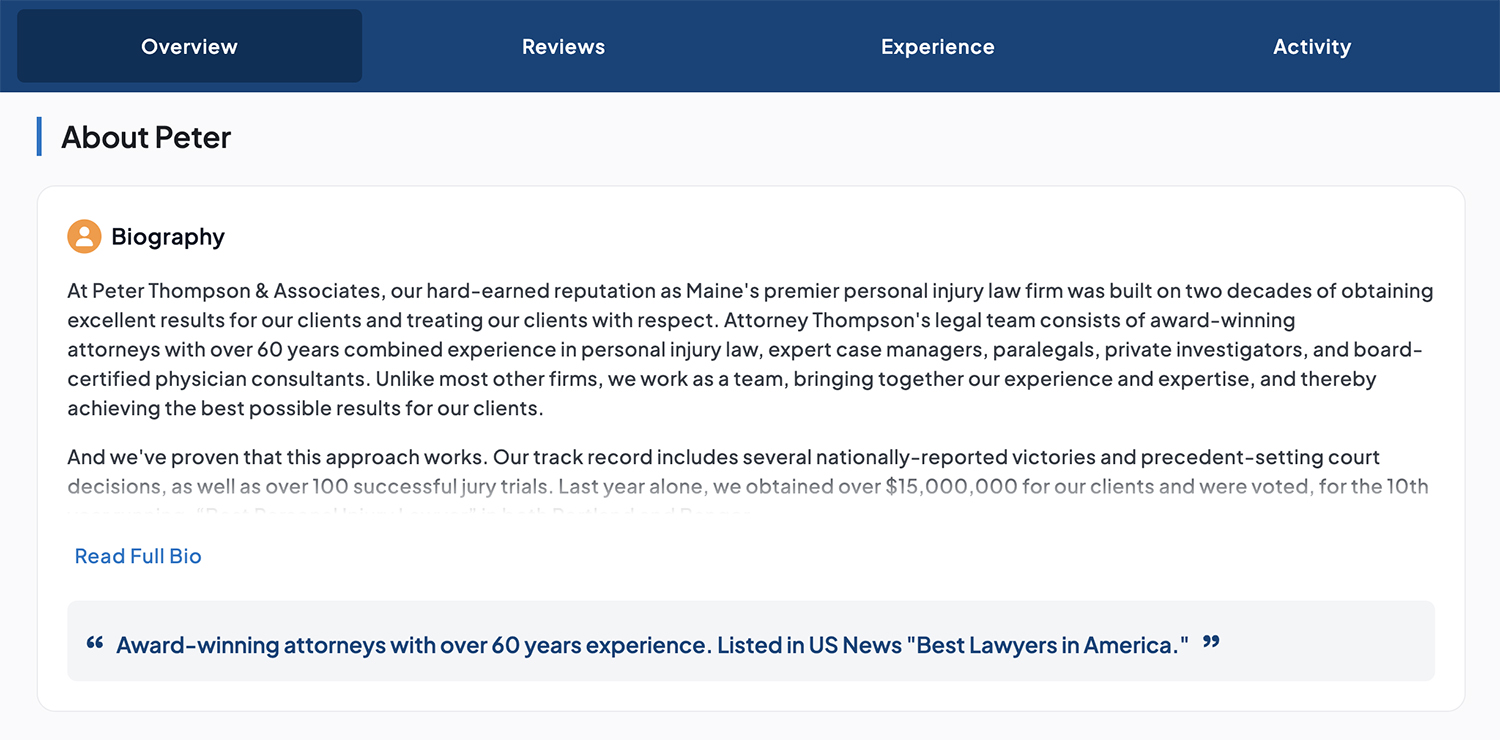Select the Activity tab
The height and width of the screenshot is (740, 1500).
[x=1311, y=47]
